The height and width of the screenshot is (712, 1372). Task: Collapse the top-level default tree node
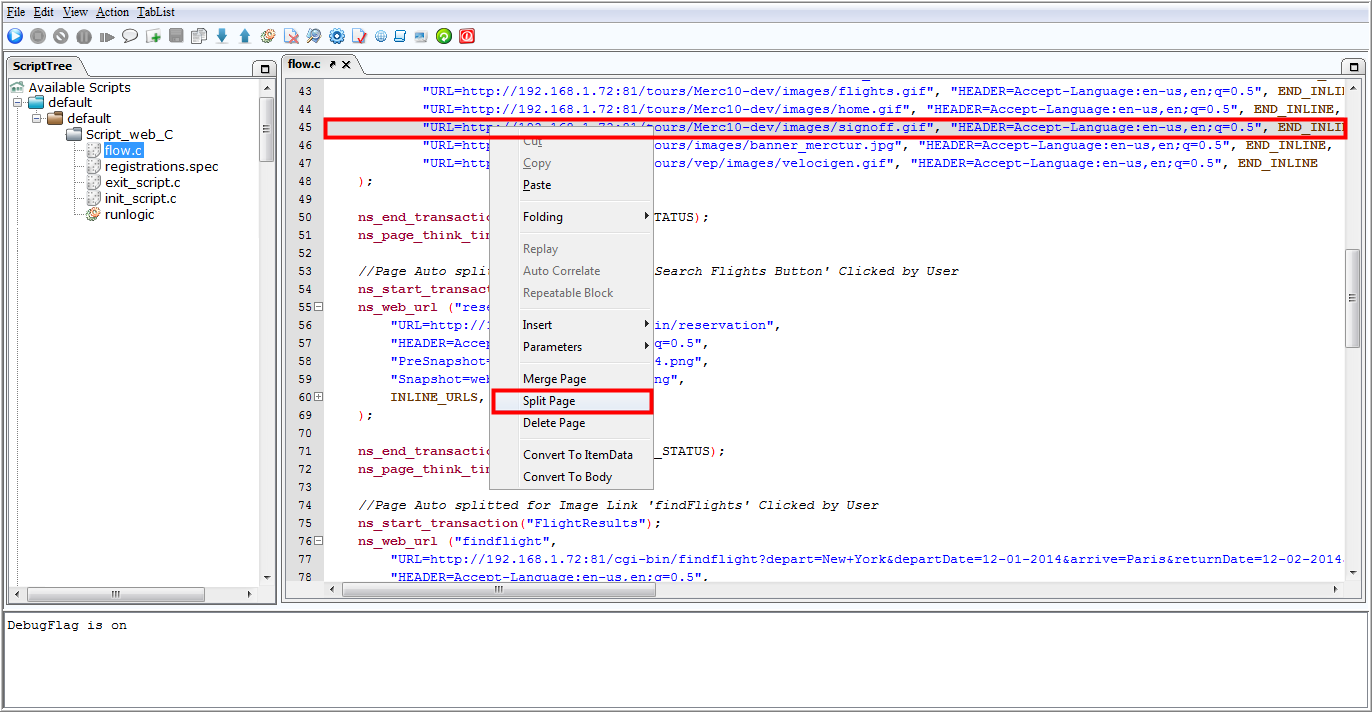point(18,103)
